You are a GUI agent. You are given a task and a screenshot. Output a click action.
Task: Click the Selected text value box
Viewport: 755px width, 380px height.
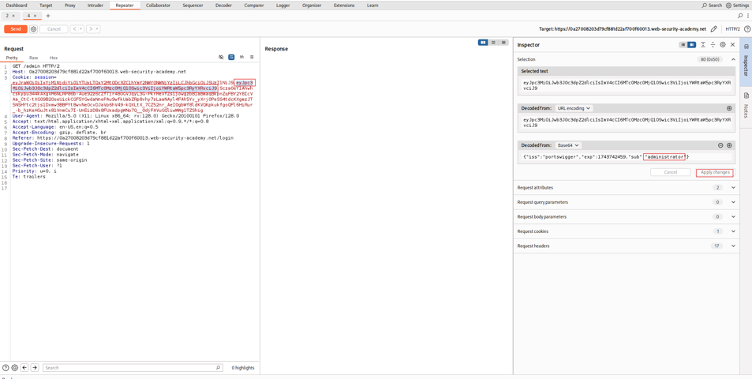(626, 85)
